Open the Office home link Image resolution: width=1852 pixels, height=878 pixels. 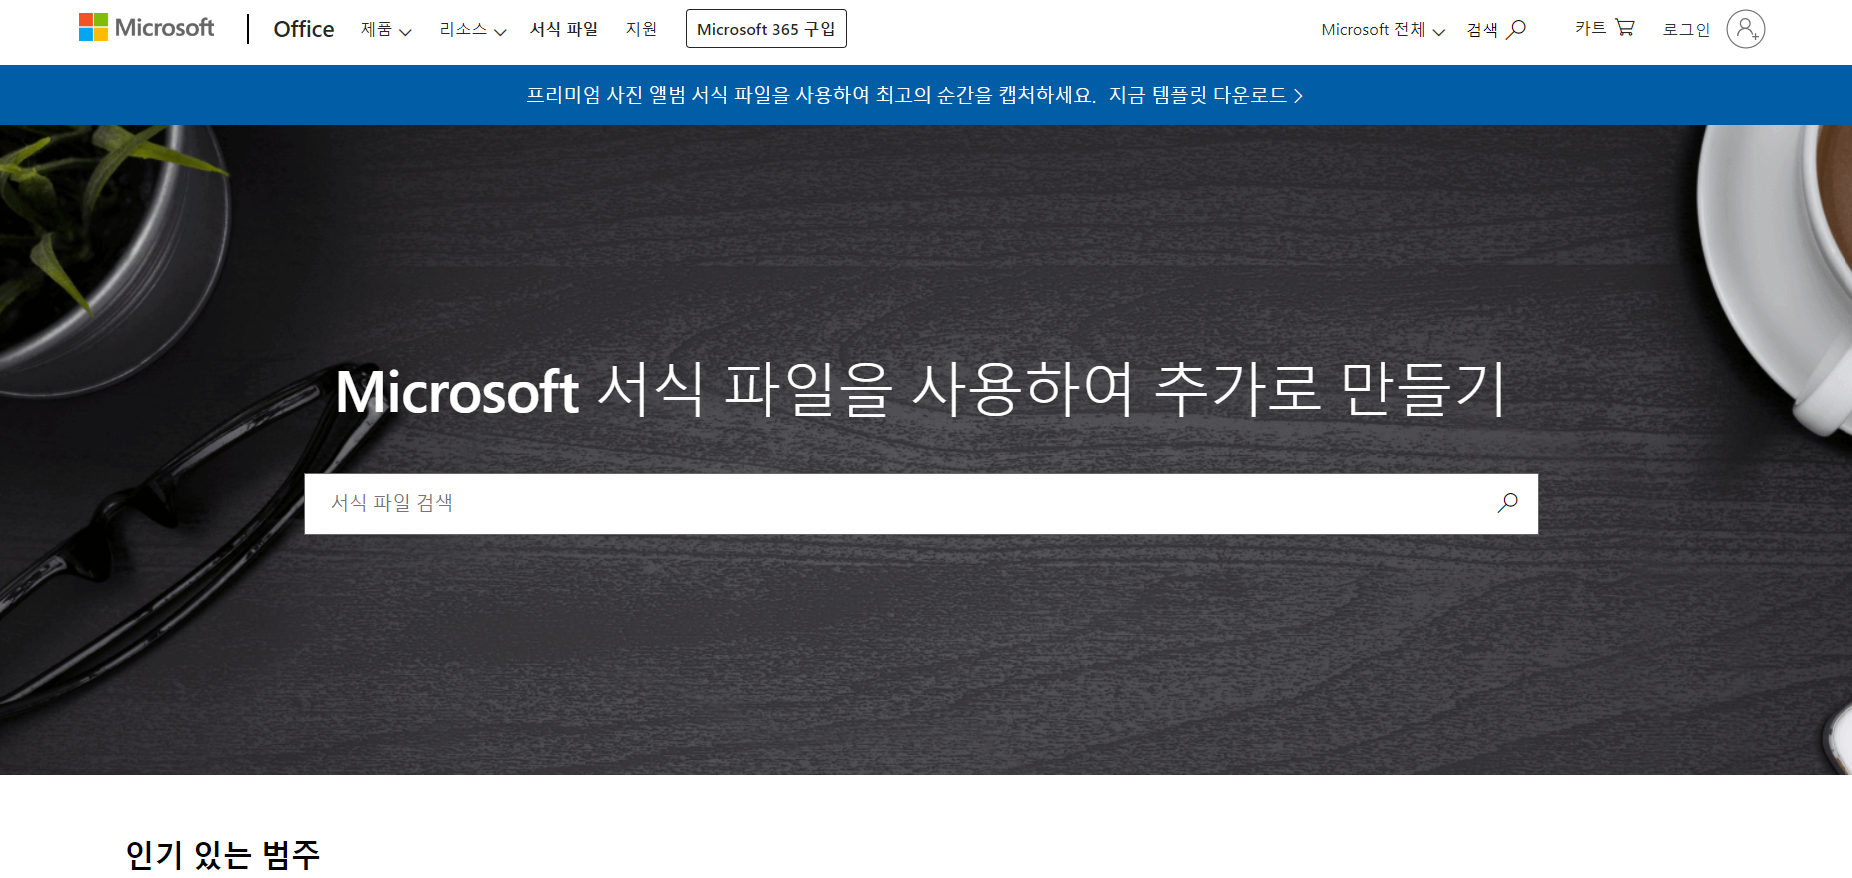(x=304, y=29)
